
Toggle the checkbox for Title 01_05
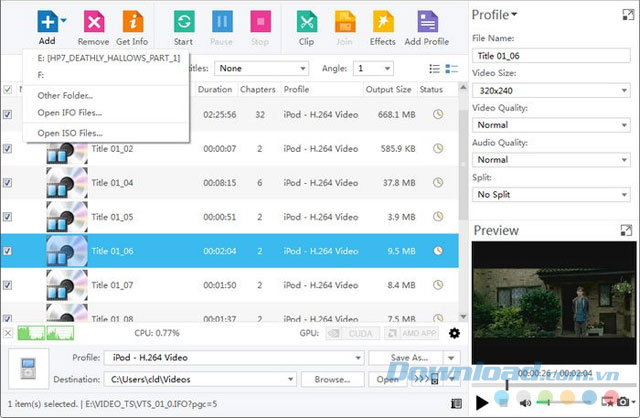pyautogui.click(x=8, y=217)
